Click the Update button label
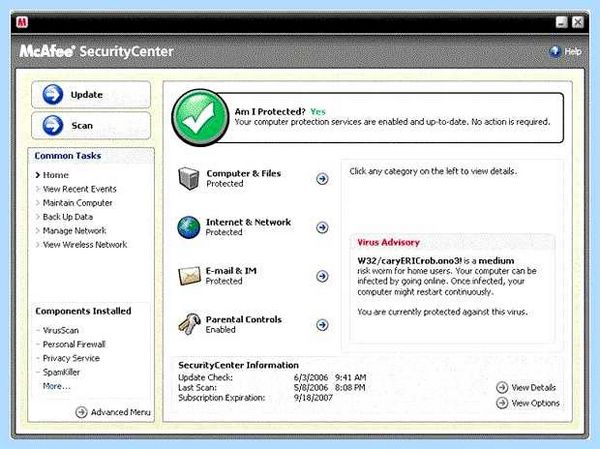The width and height of the screenshot is (600, 449). point(86,95)
